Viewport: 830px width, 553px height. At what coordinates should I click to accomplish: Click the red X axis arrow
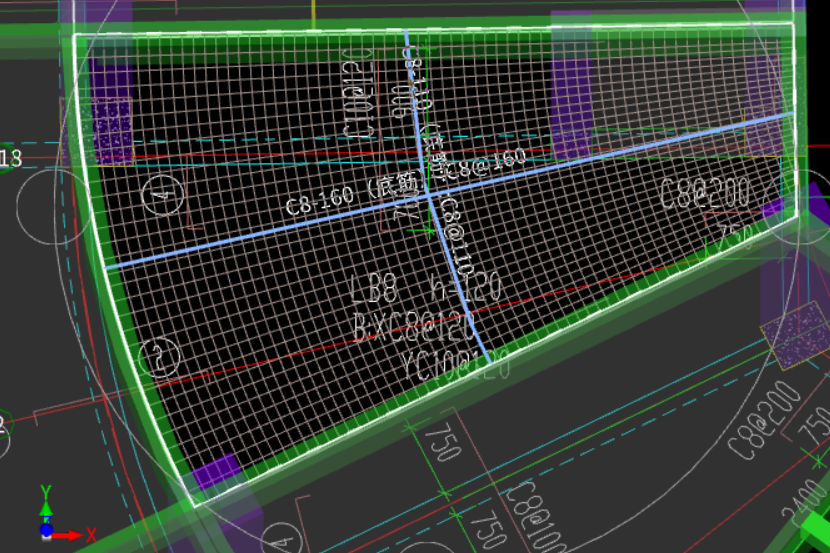[68, 536]
